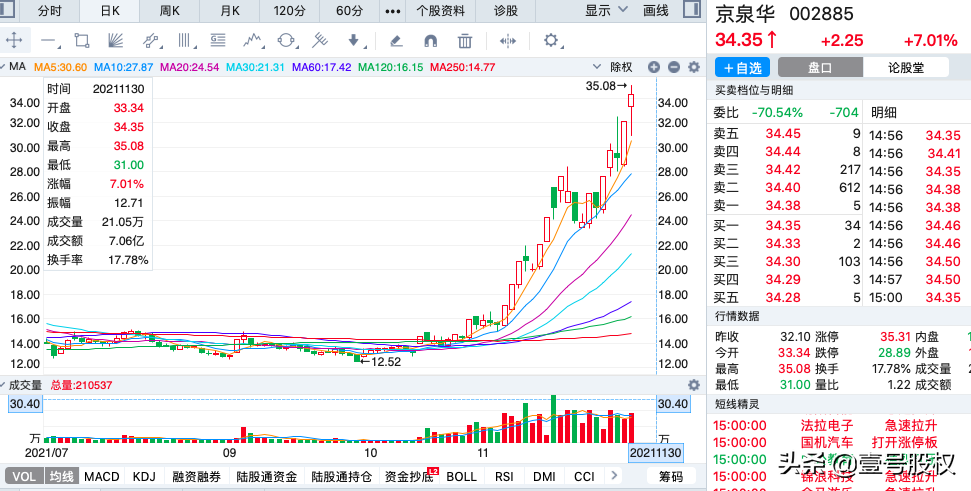Select the MACD indicator

tap(102, 476)
